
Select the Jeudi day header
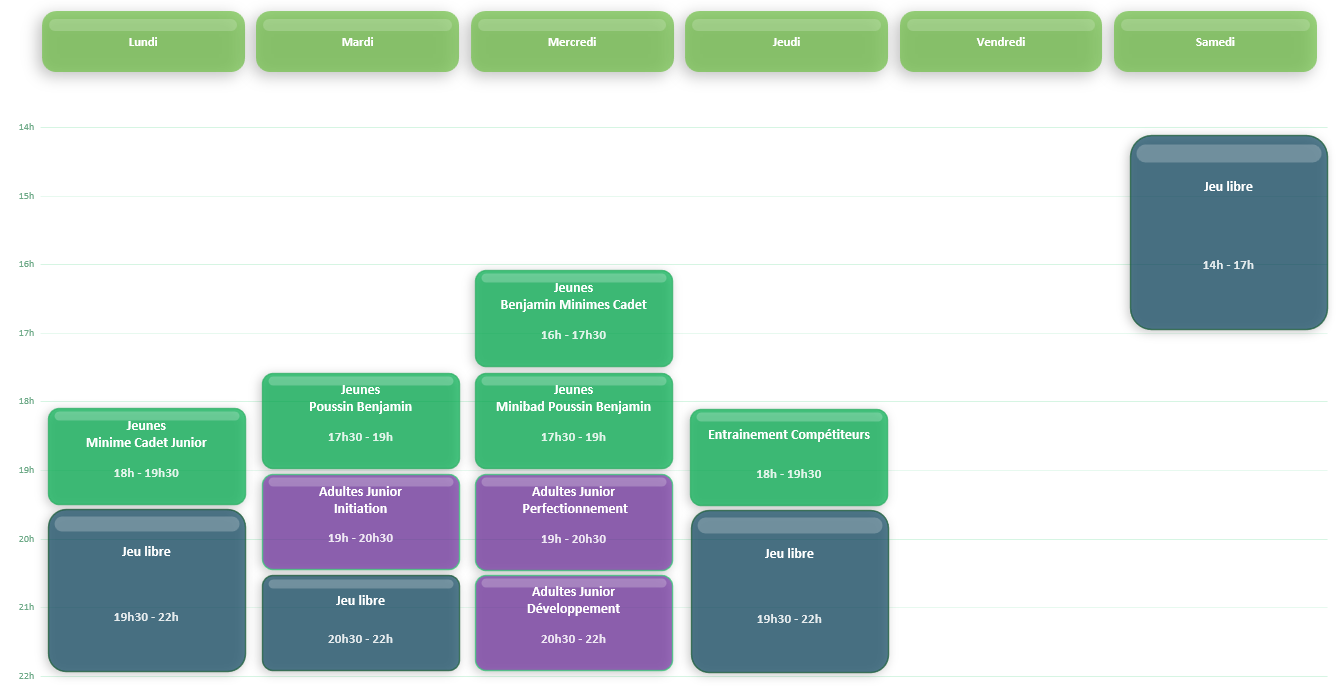[x=786, y=42]
